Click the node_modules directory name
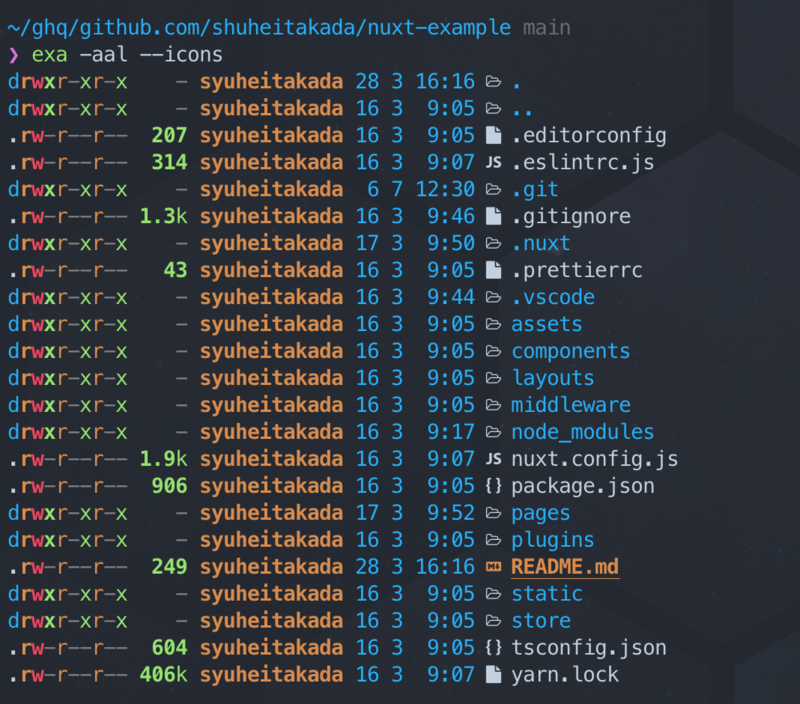 point(583,433)
